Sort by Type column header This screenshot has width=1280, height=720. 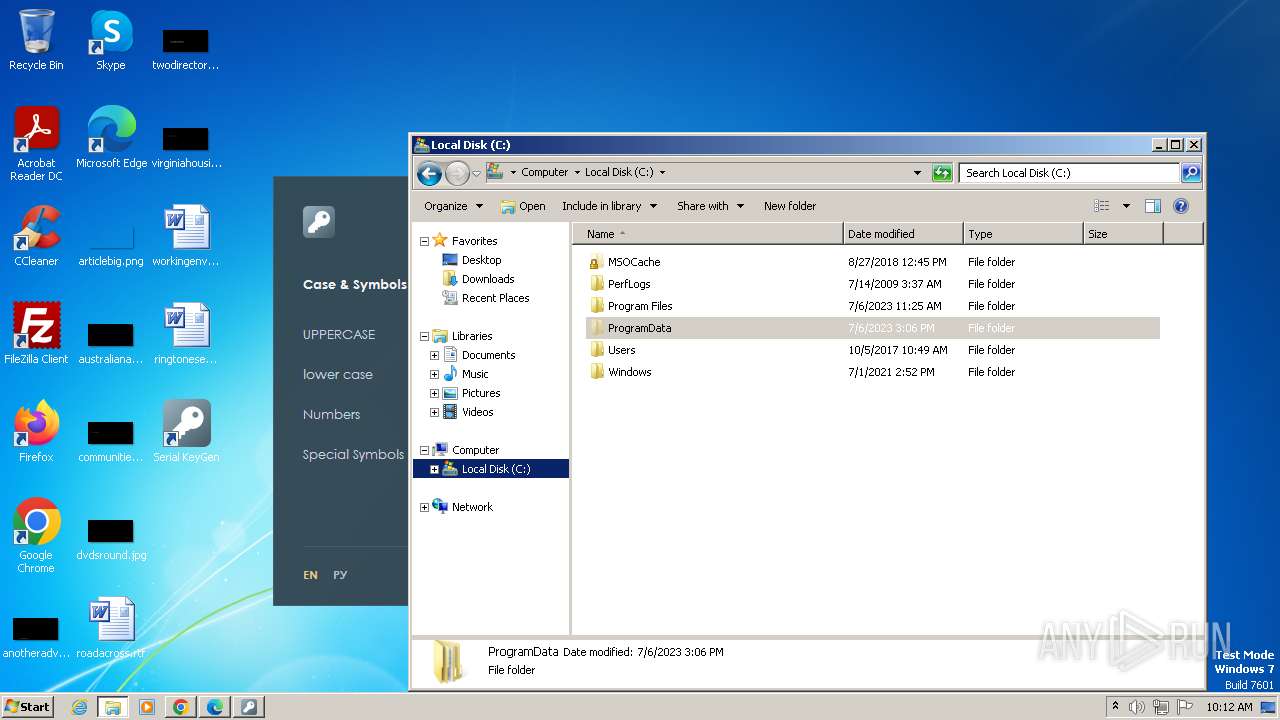(x=1023, y=234)
